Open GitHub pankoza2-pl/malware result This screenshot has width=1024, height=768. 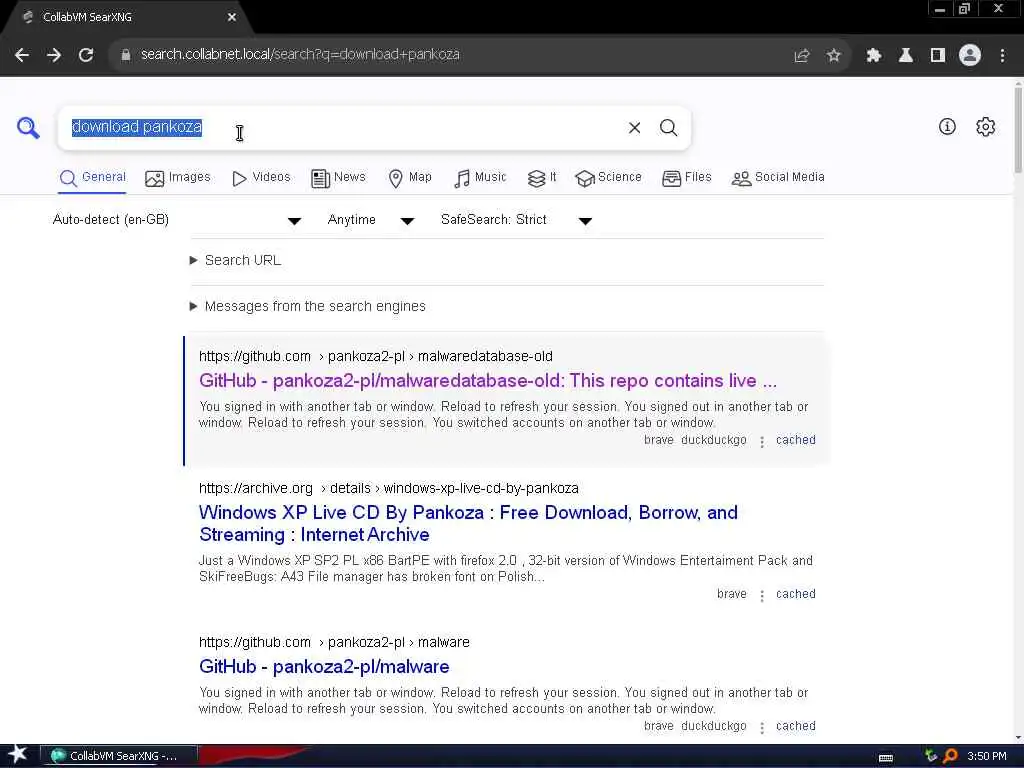point(324,667)
